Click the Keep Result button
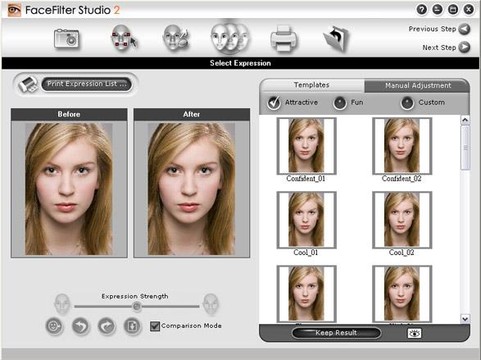The image size is (481, 360). (x=336, y=333)
